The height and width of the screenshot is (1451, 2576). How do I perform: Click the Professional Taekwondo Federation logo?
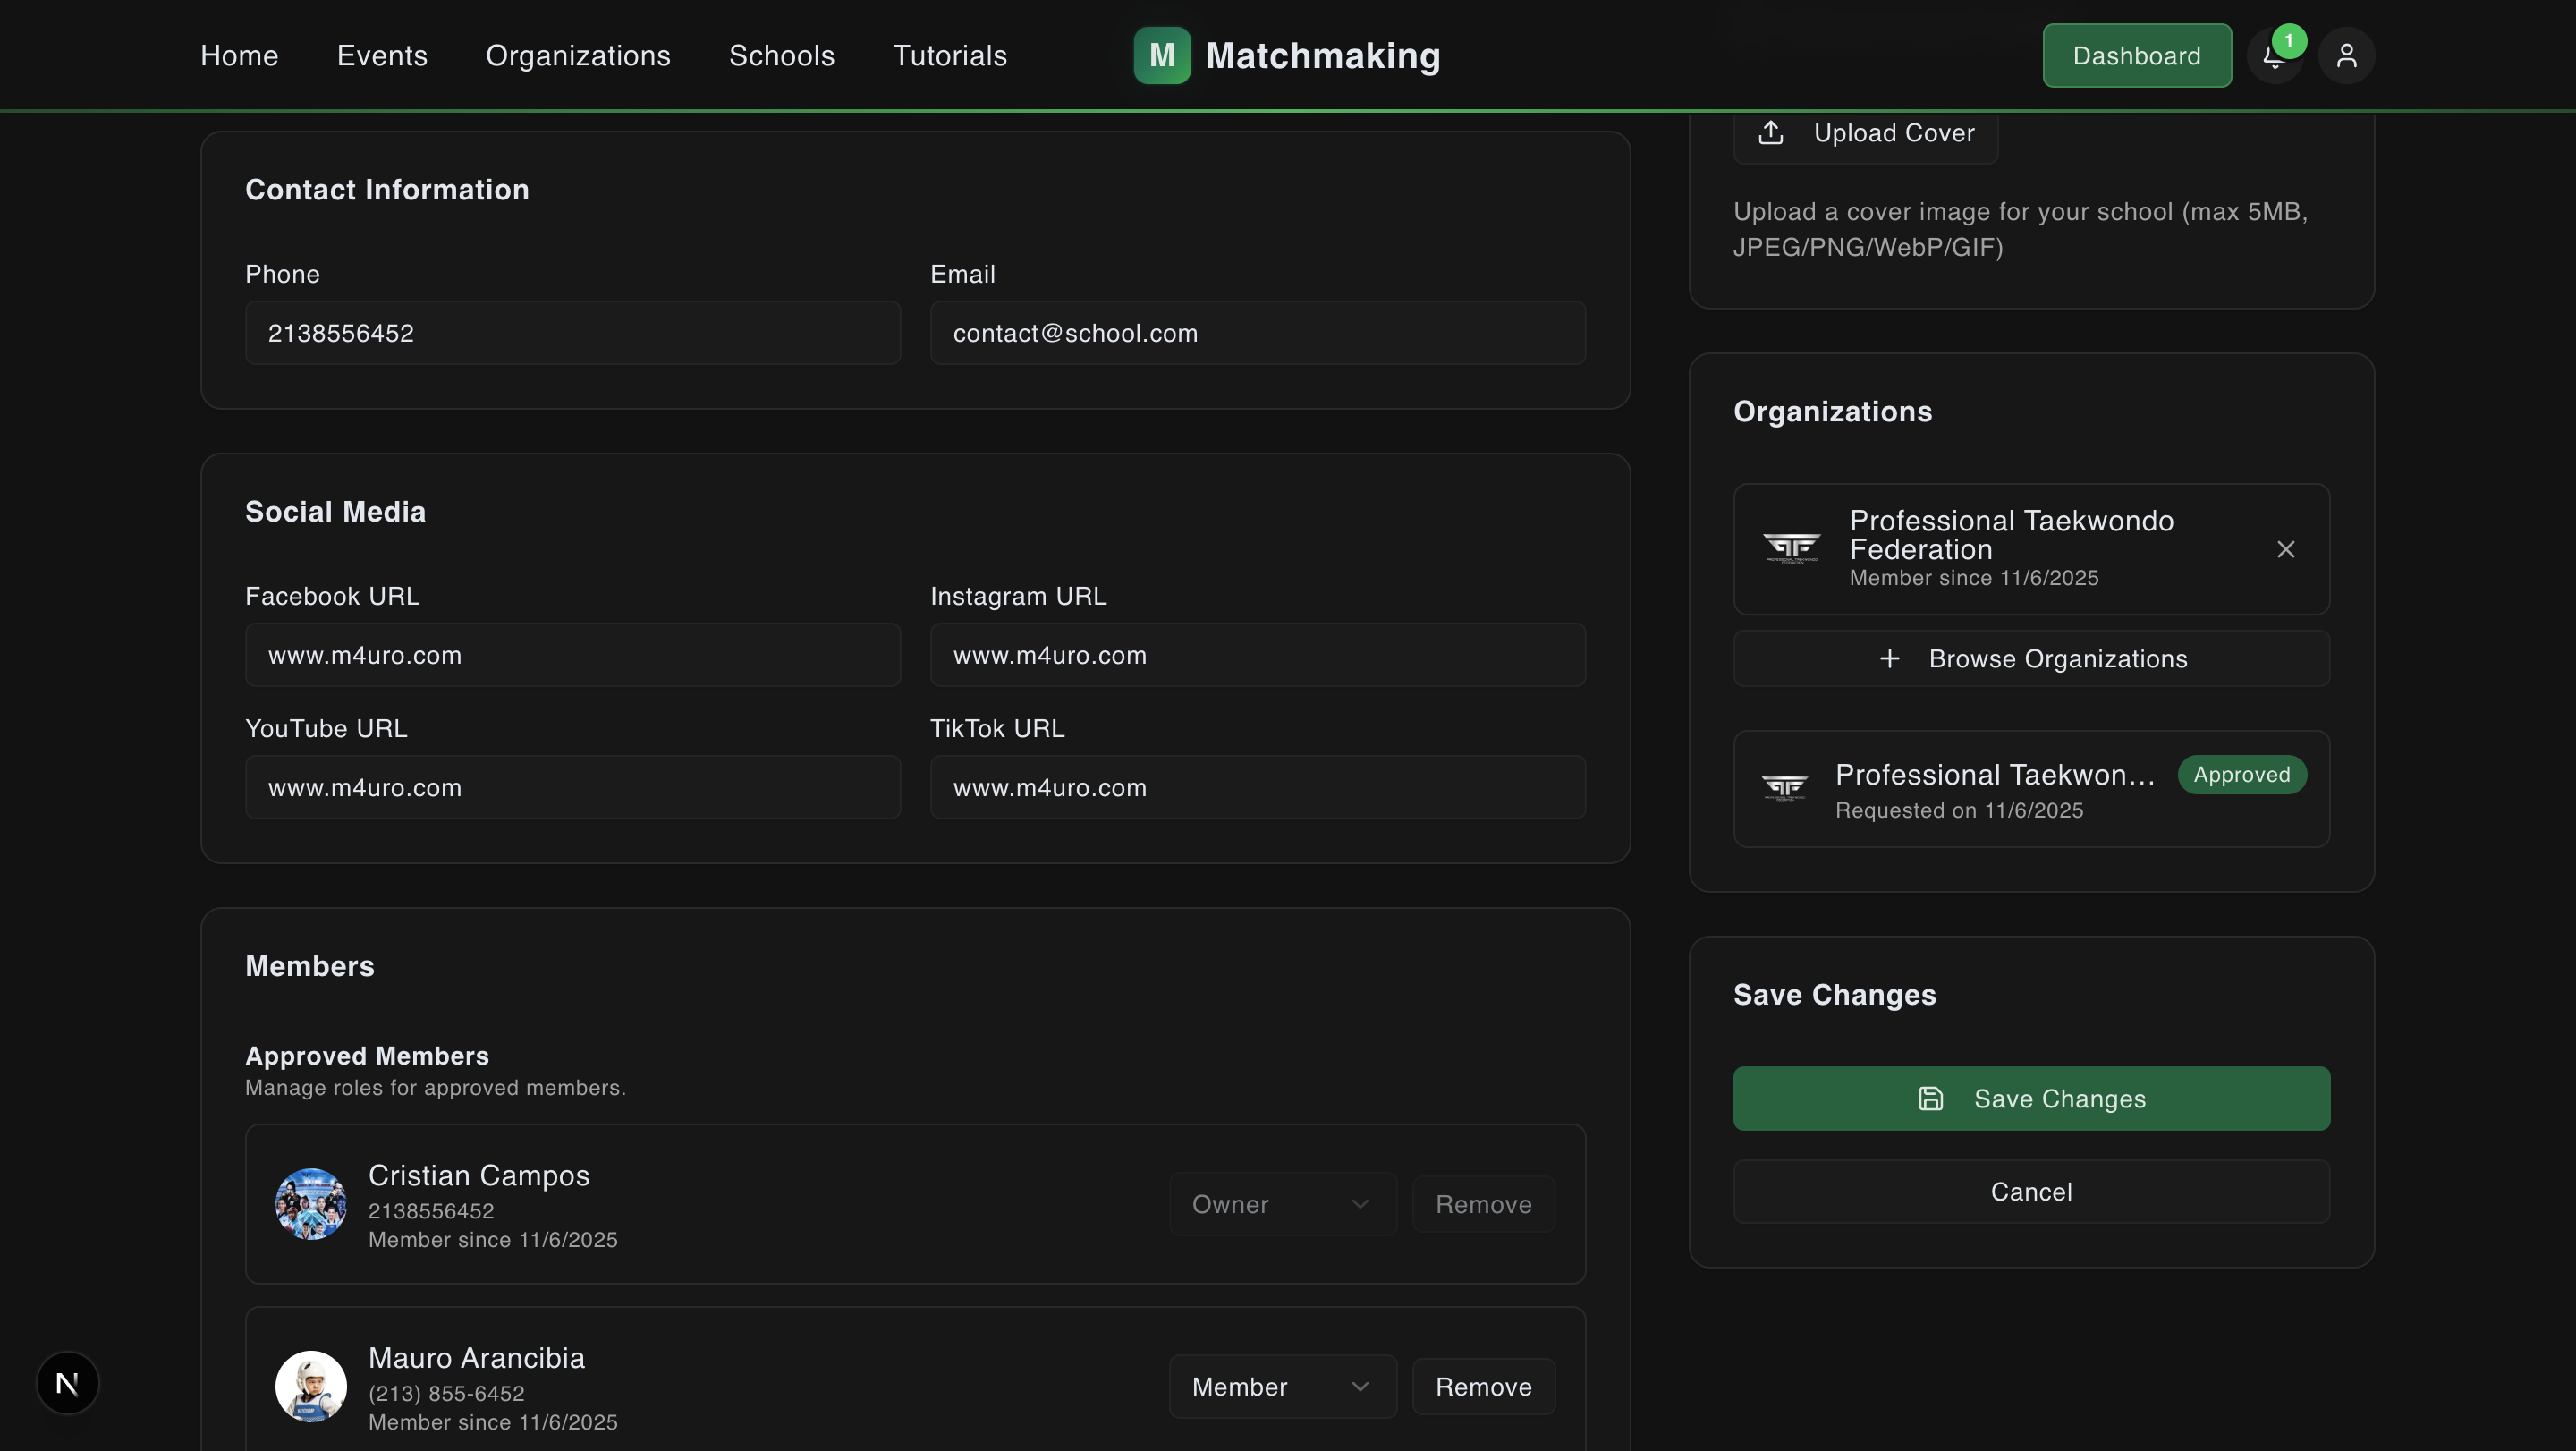coord(1791,548)
